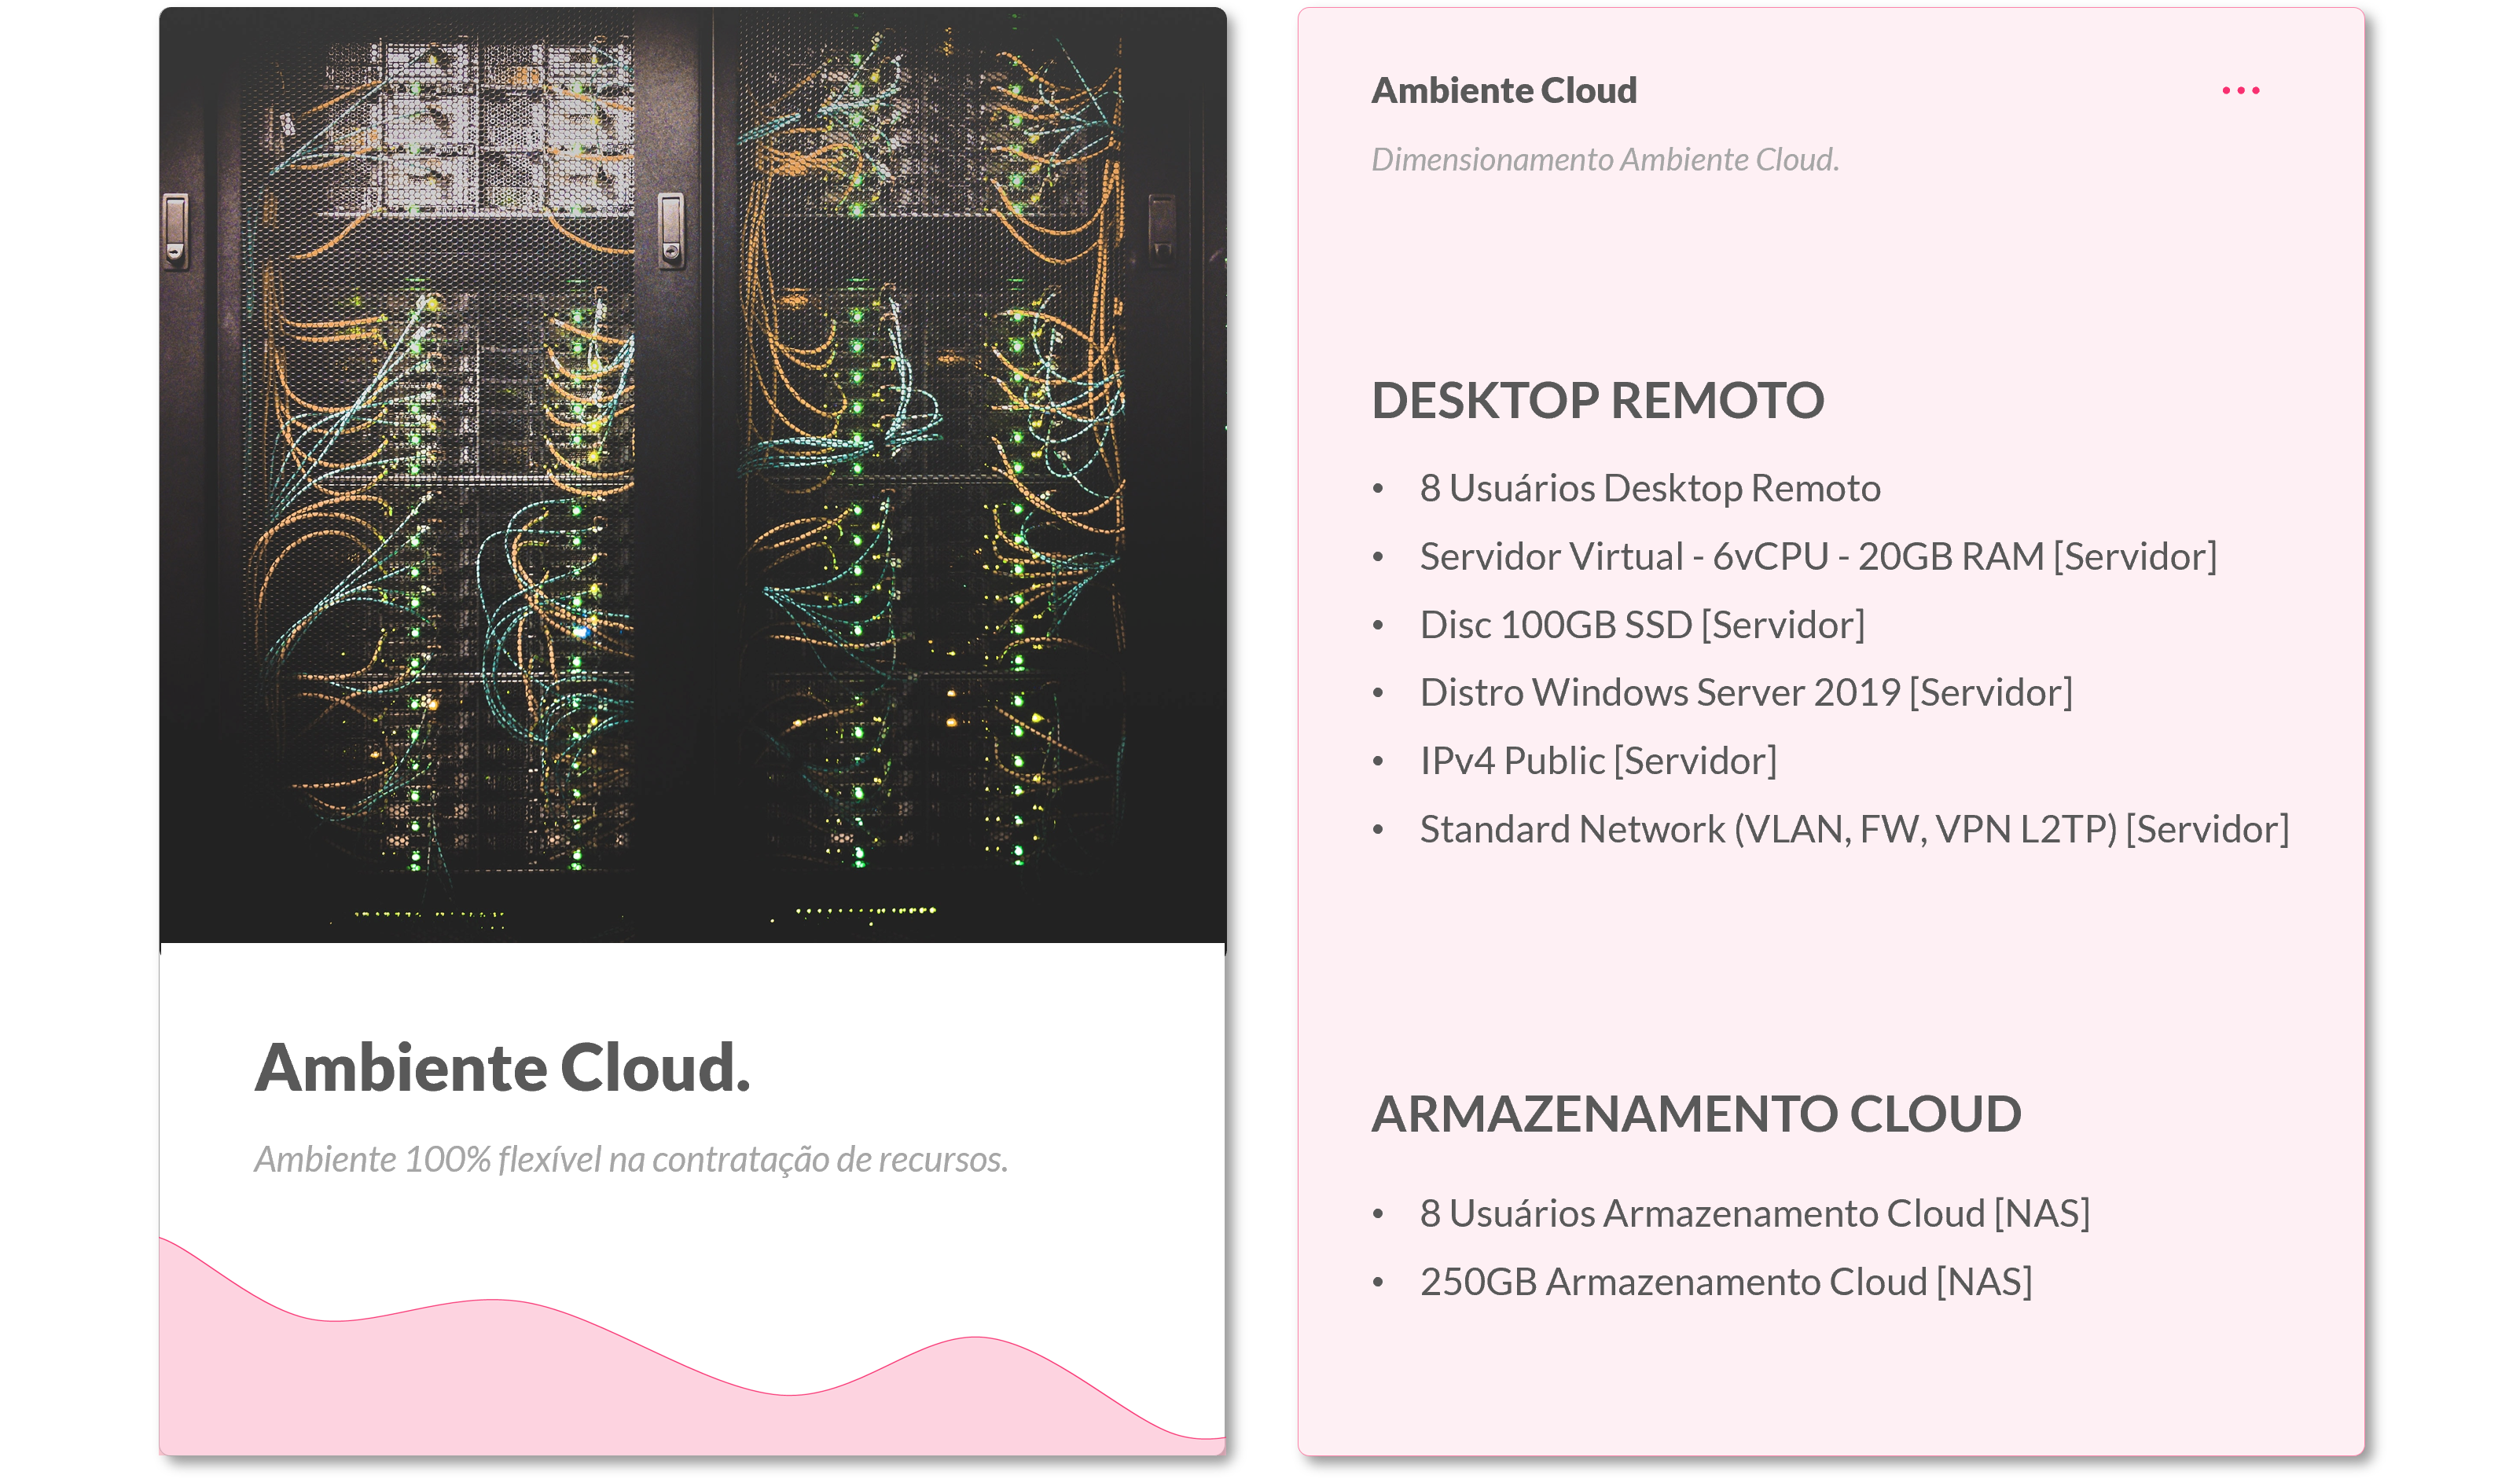The image size is (2520, 1479).
Task: Click the Disc 100GB SSD list item
Action: click(x=1643, y=624)
